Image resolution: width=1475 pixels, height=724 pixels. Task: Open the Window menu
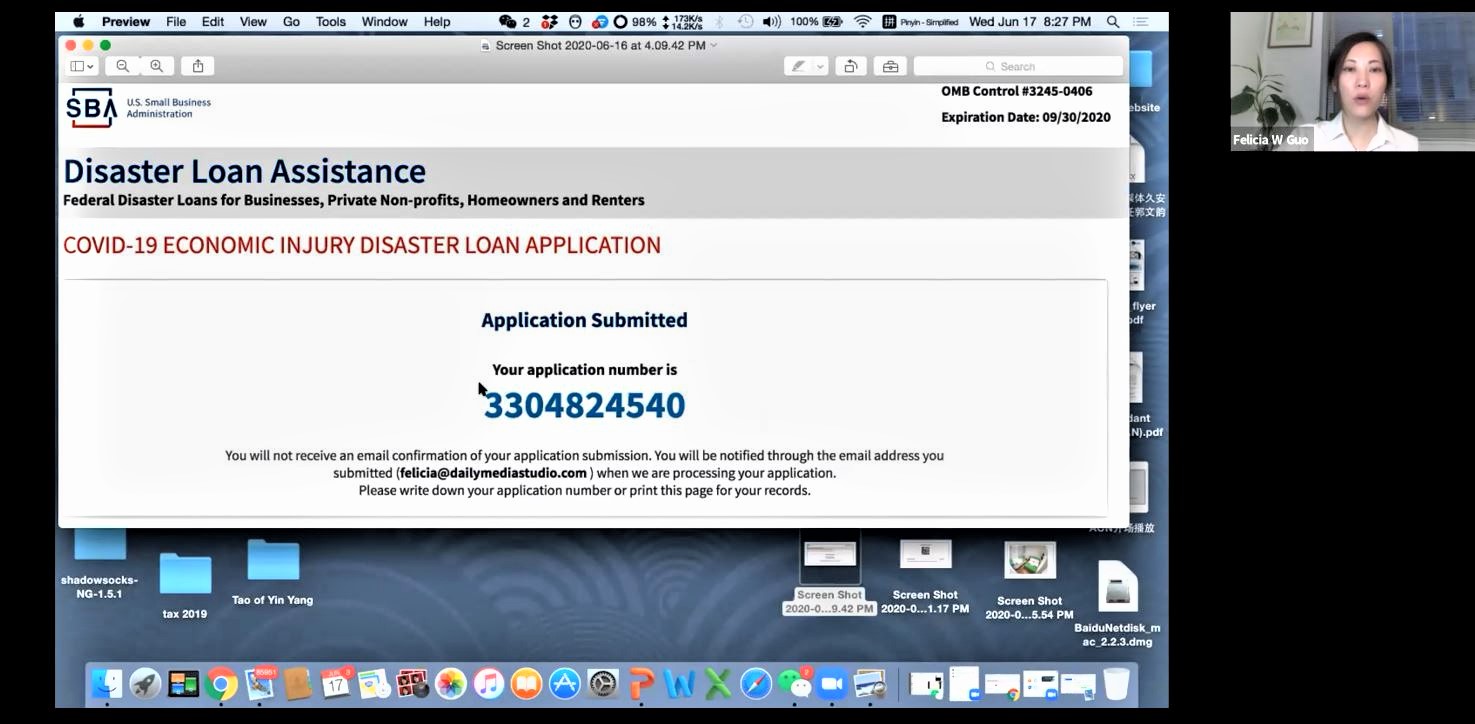coord(385,21)
